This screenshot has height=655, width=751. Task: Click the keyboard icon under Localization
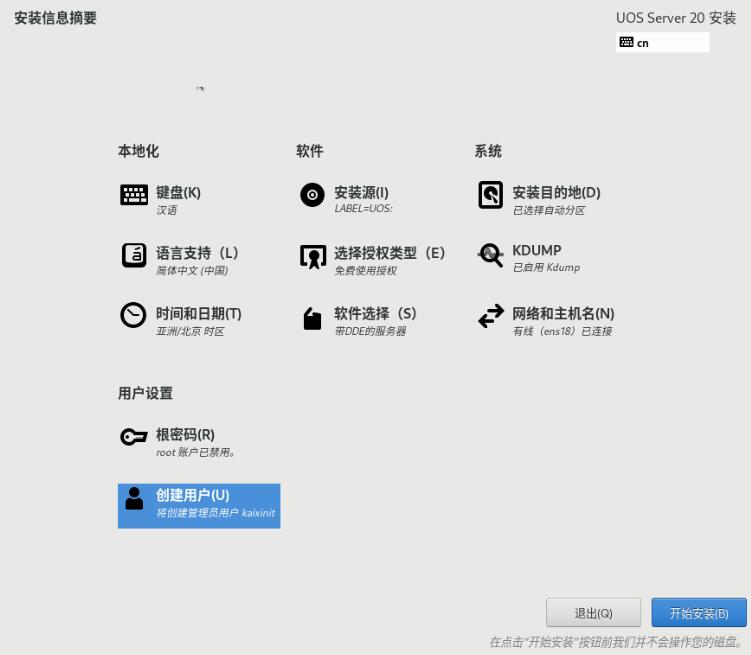point(134,195)
